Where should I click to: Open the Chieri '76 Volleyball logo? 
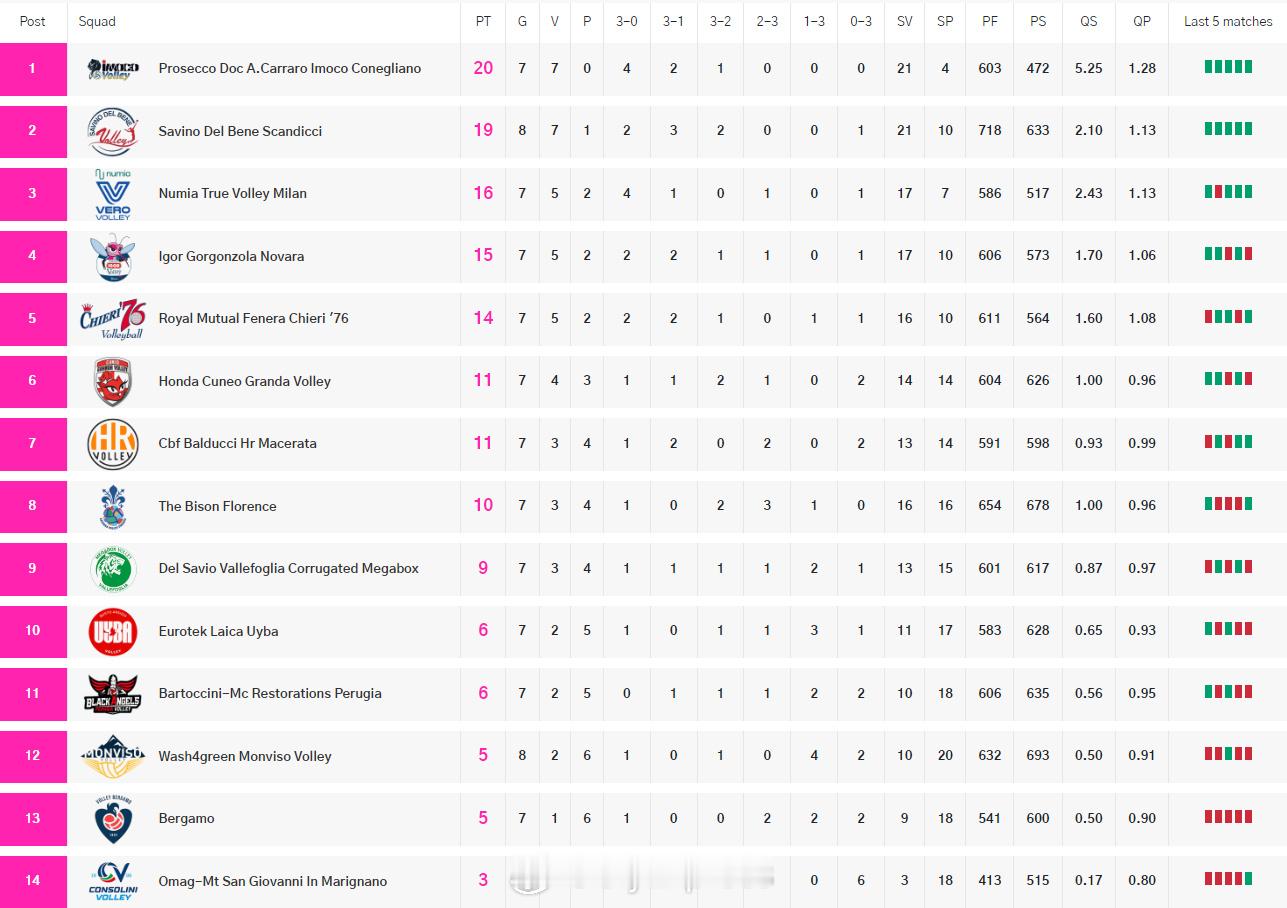click(113, 319)
